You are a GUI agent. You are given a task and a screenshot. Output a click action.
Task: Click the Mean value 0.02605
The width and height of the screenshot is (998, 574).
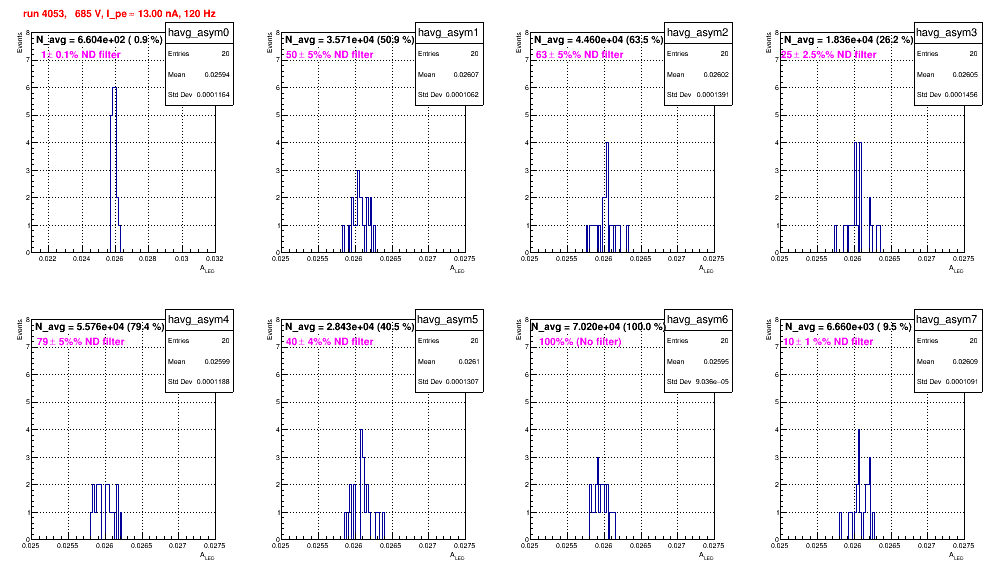[966, 74]
